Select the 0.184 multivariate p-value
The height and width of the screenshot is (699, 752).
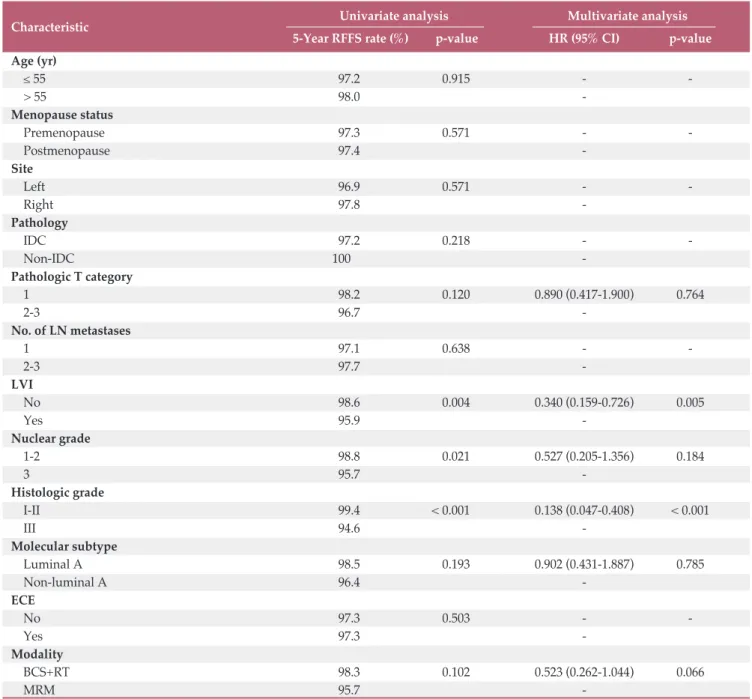point(690,456)
